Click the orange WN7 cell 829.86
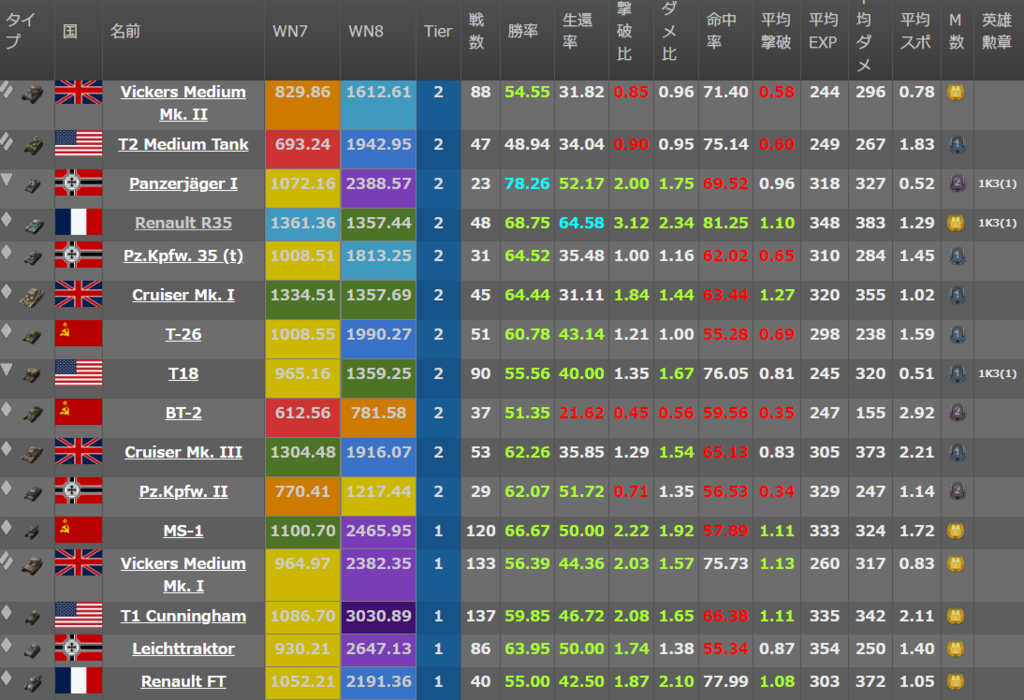 click(x=302, y=104)
